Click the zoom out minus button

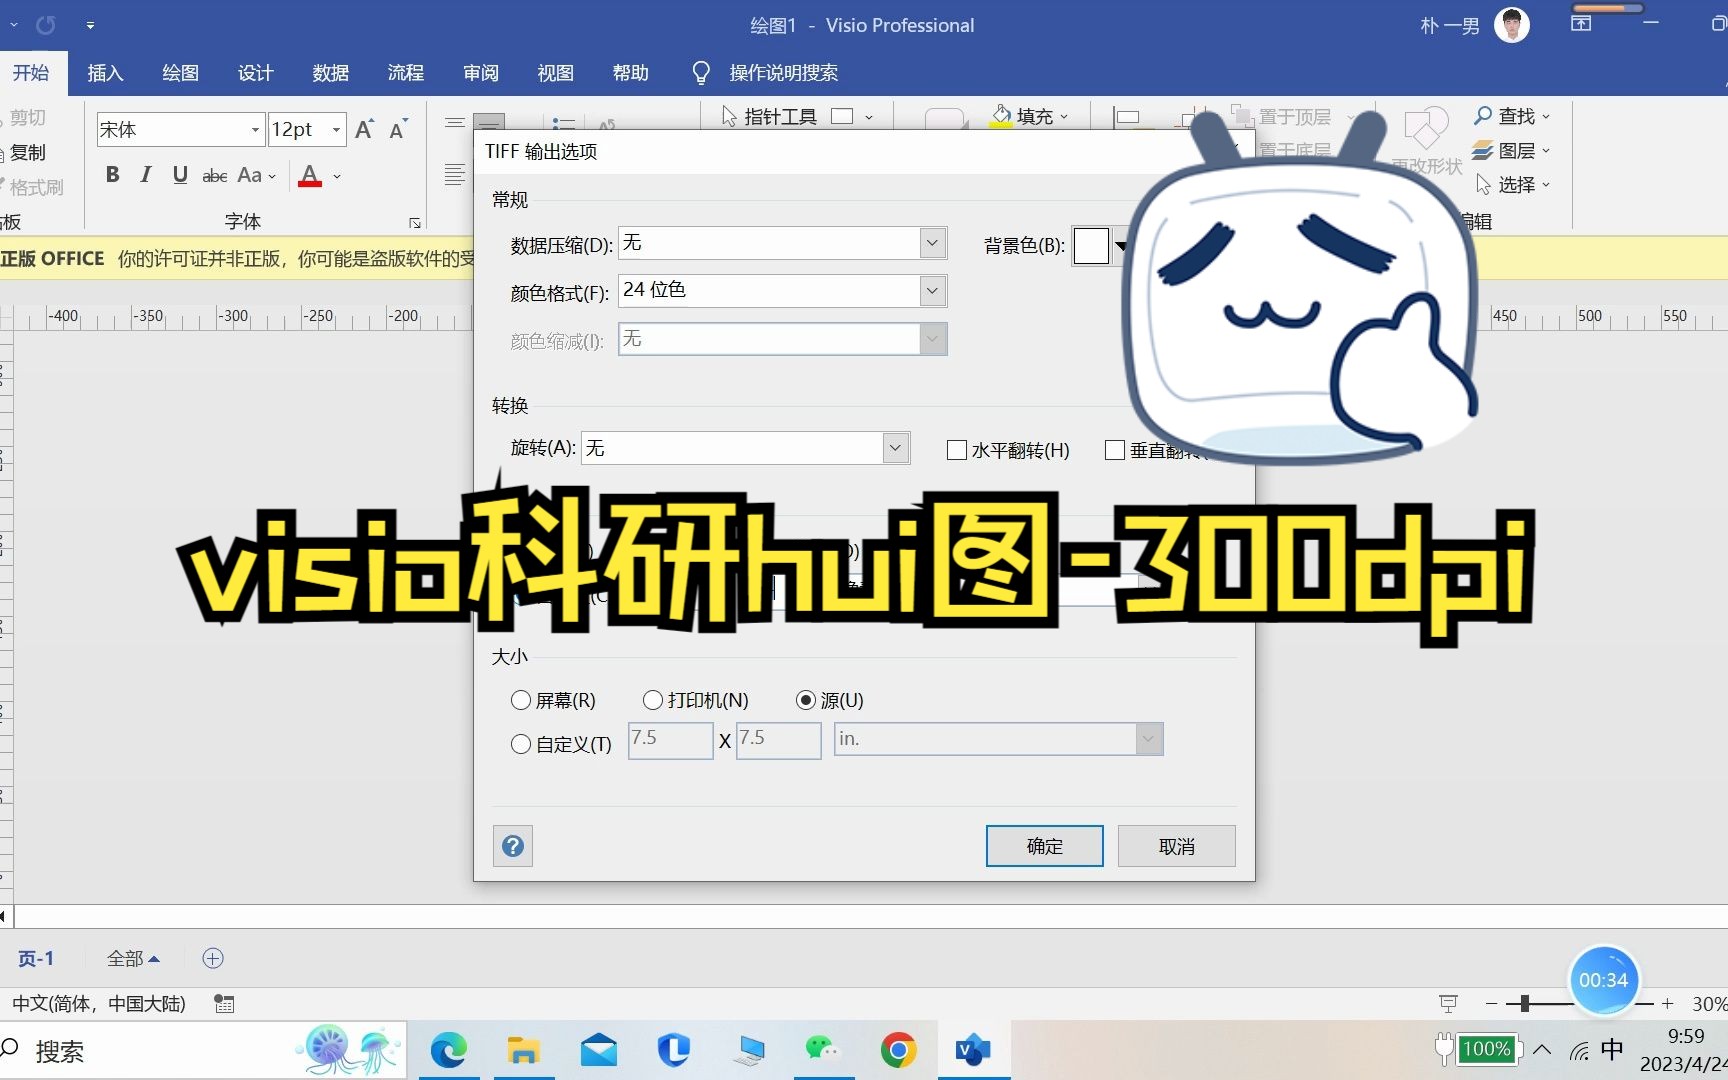[1491, 1003]
